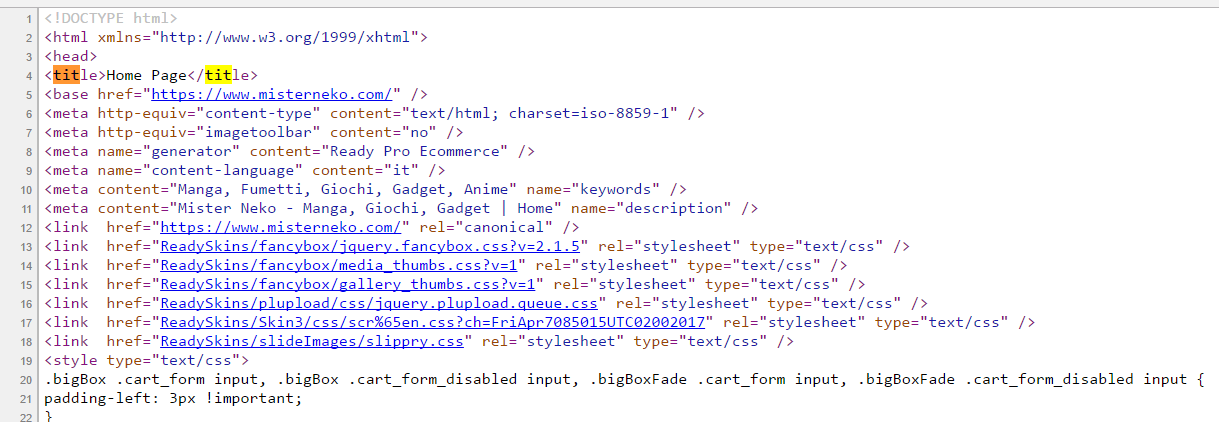Click the closing brace on line 22
This screenshot has width=1219, height=422.
(48, 414)
